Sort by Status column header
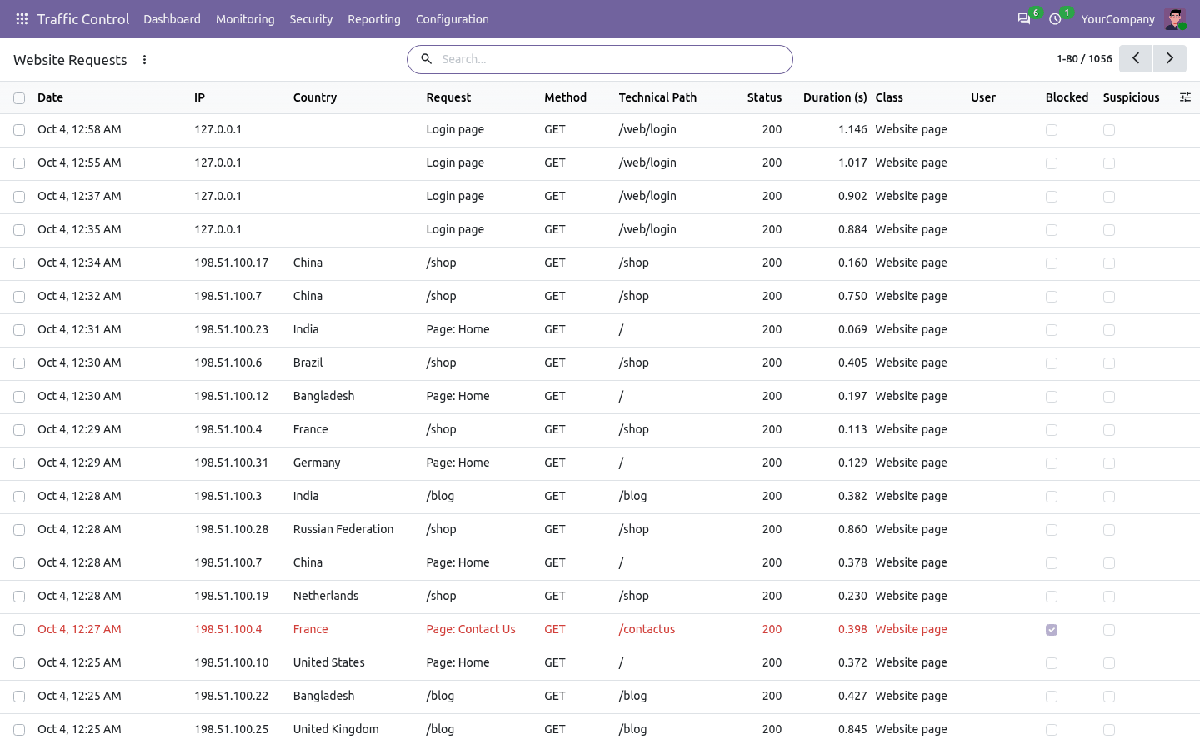The height and width of the screenshot is (750, 1200). (x=764, y=98)
